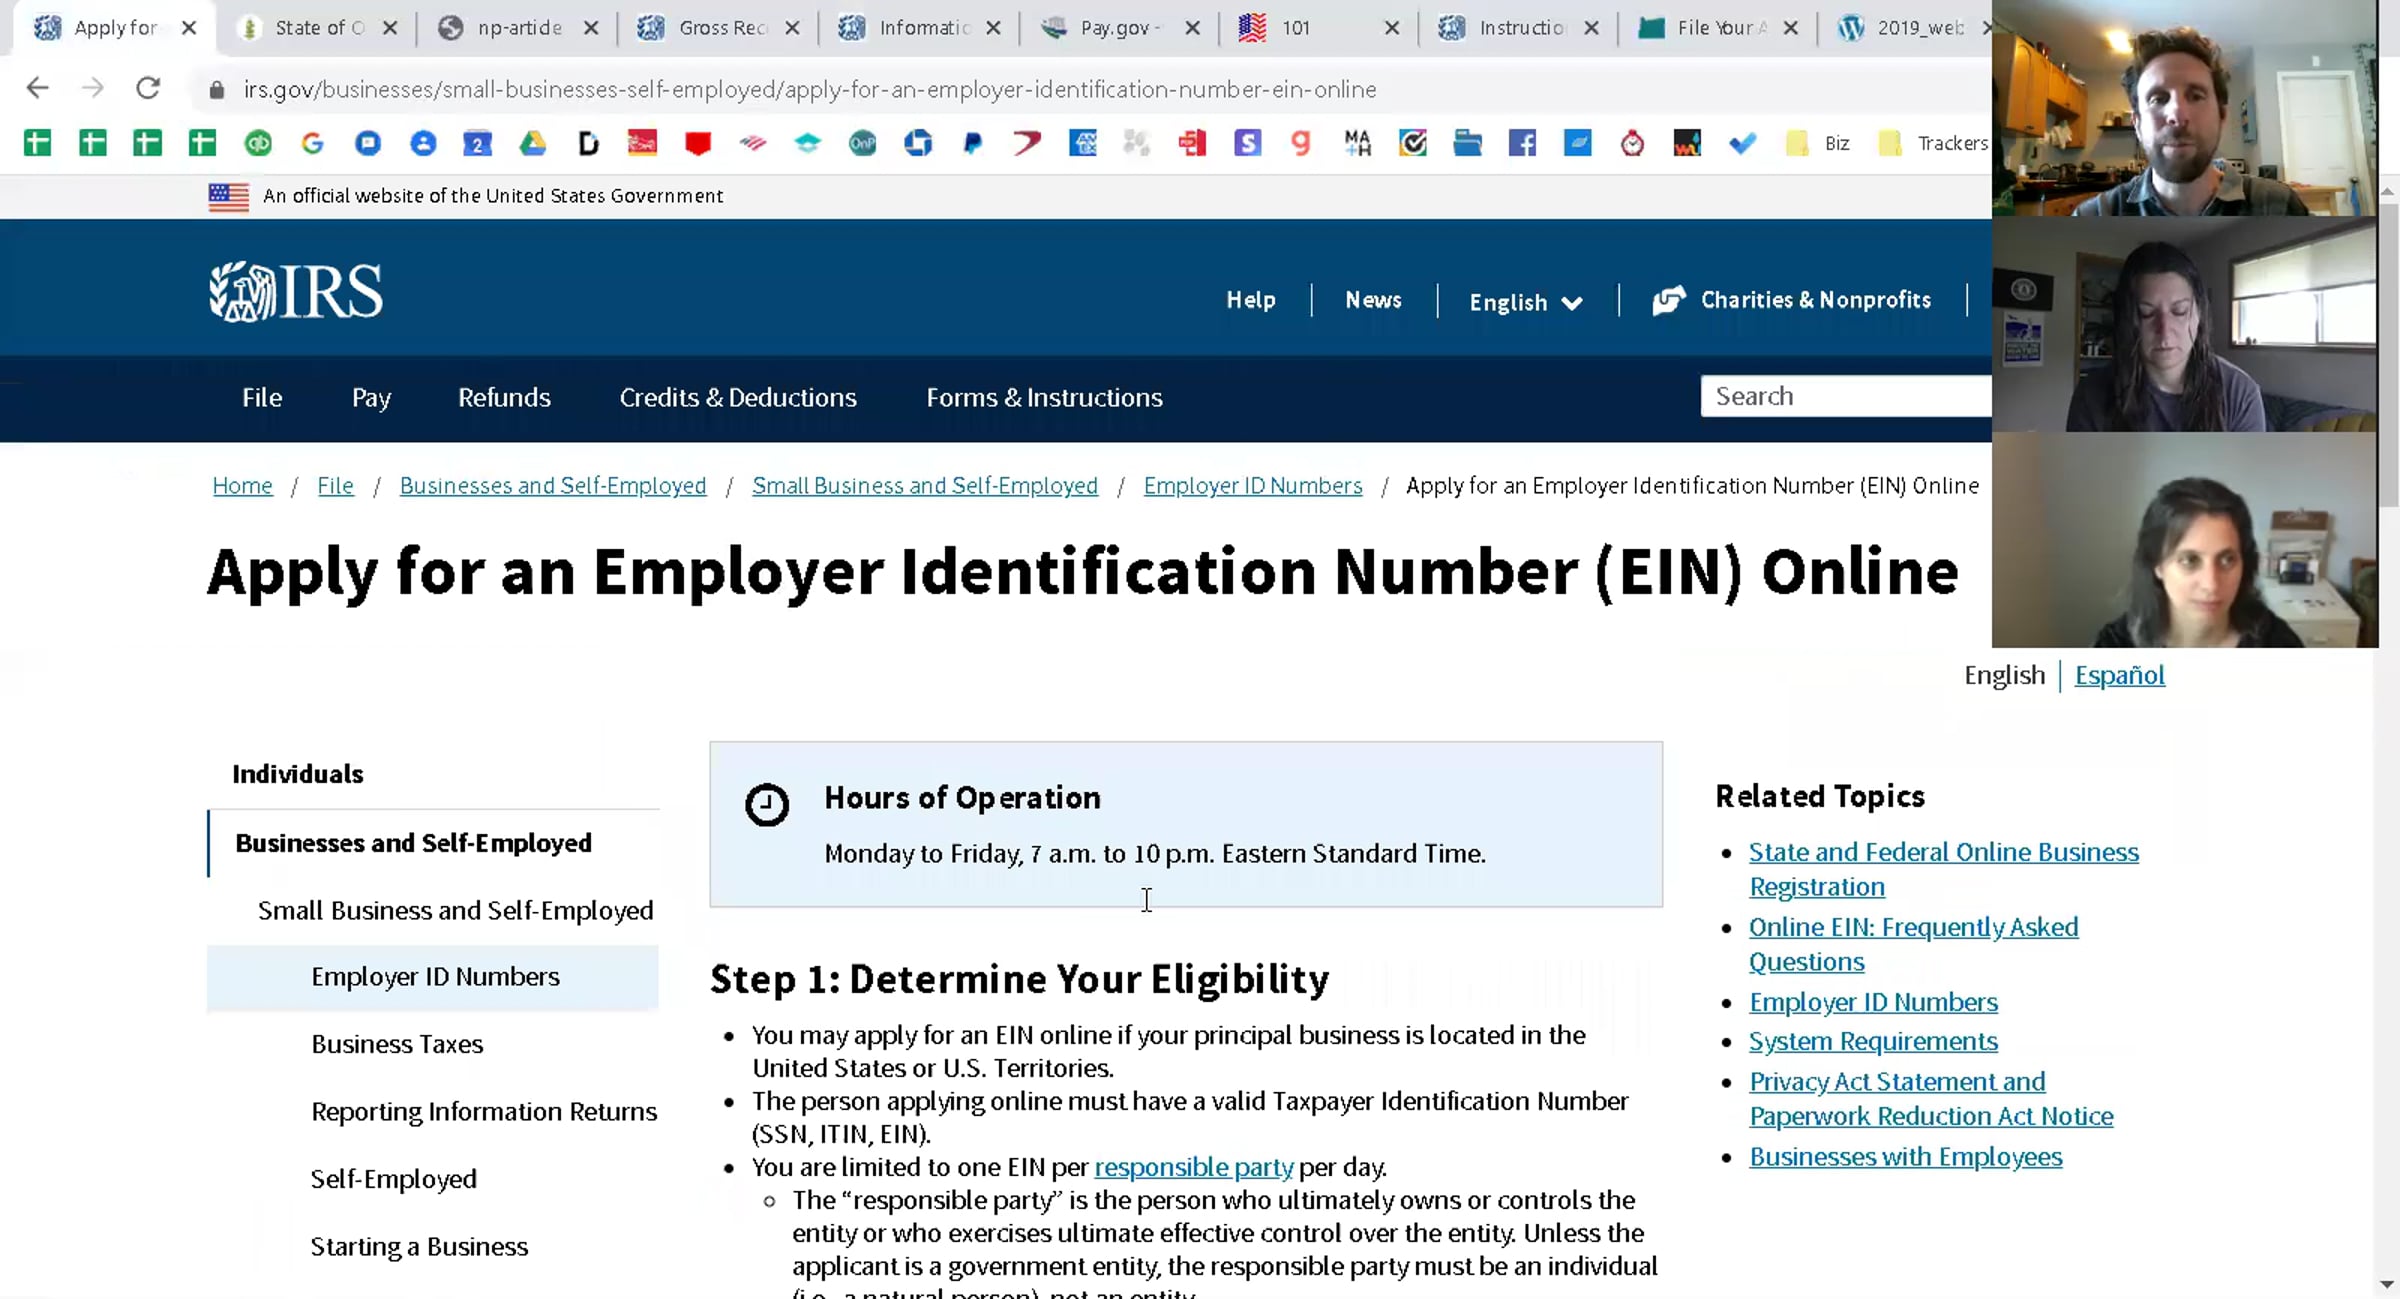This screenshot has width=2400, height=1299.
Task: Open the MA+H bookmark icon
Action: pyautogui.click(x=1357, y=144)
